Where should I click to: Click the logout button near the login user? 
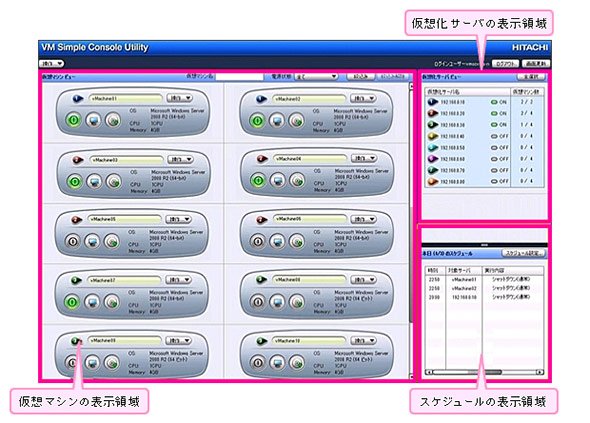pyautogui.click(x=505, y=64)
